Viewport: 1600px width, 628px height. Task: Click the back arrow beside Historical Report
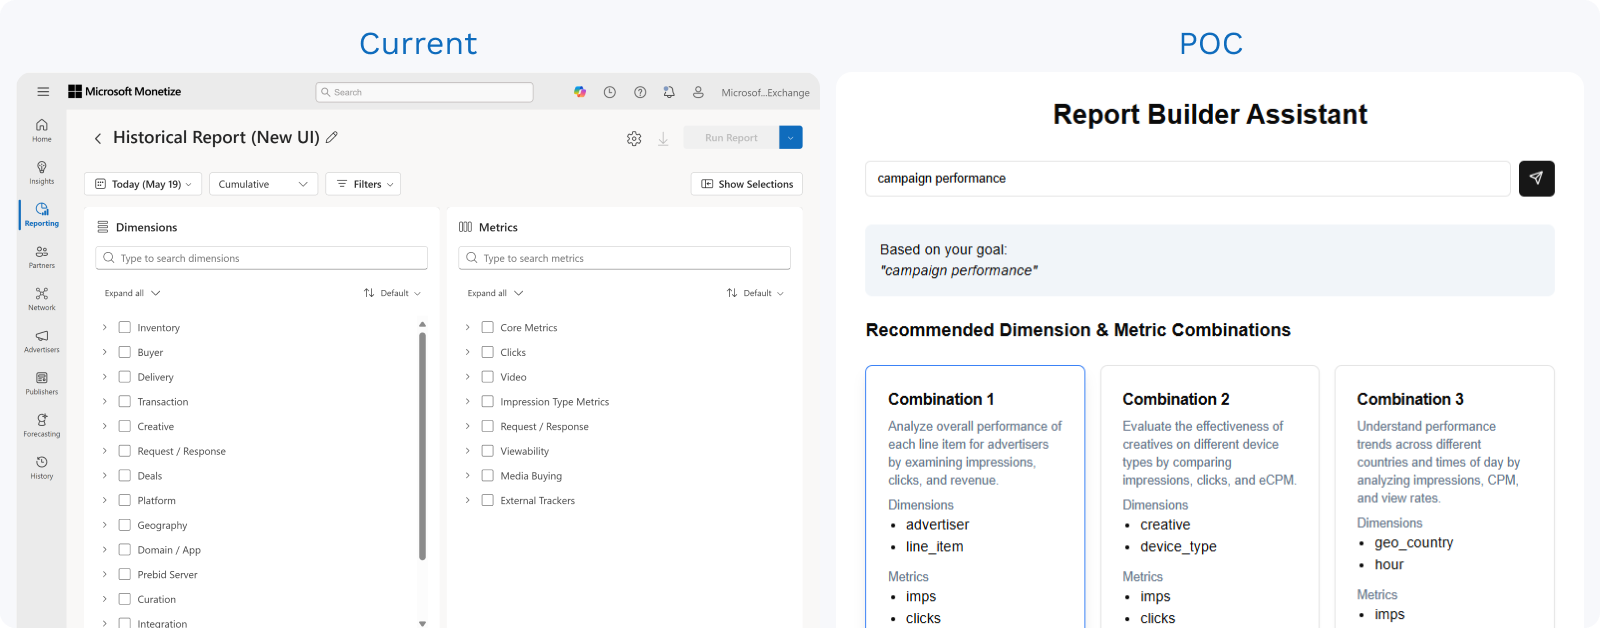click(98, 139)
